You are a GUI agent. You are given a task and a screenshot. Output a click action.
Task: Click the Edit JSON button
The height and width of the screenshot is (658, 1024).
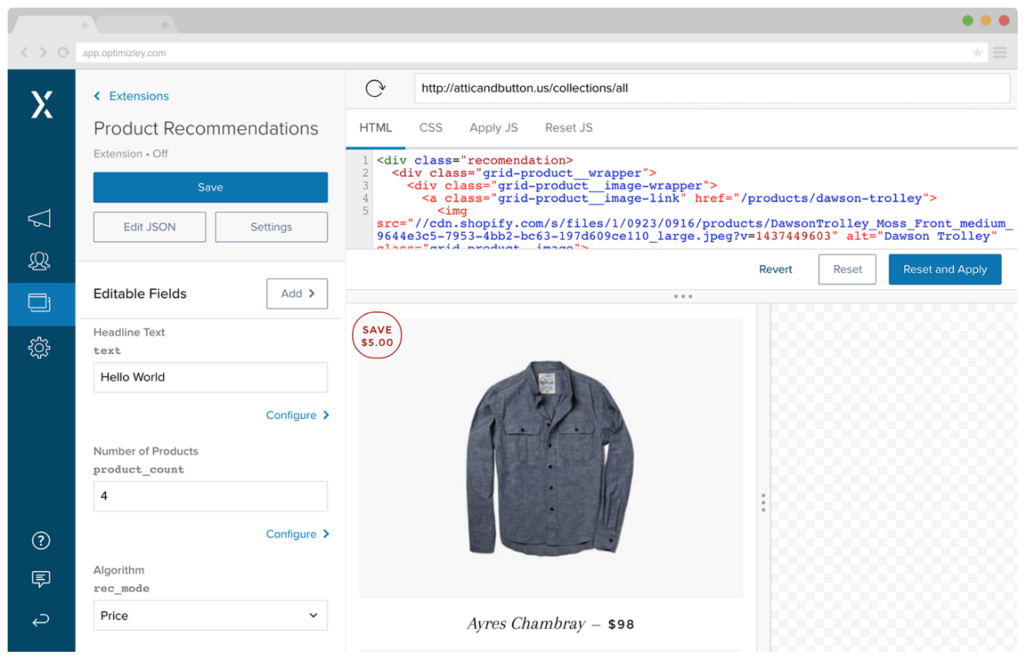[x=150, y=227]
